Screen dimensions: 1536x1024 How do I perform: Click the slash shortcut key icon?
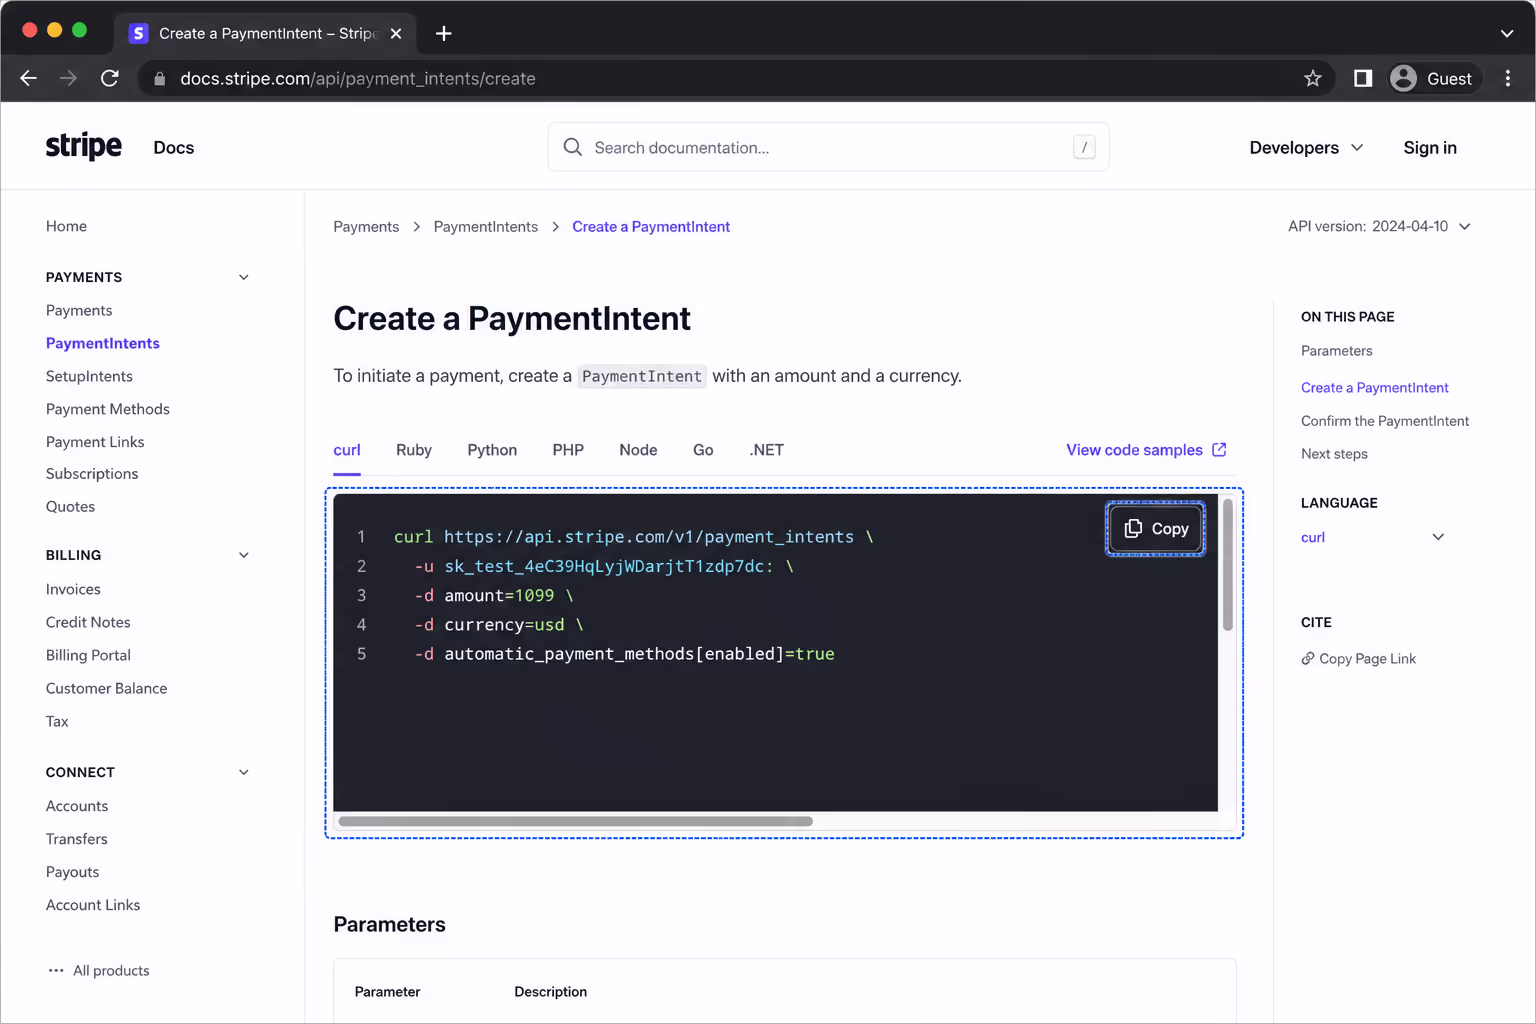(x=1084, y=147)
